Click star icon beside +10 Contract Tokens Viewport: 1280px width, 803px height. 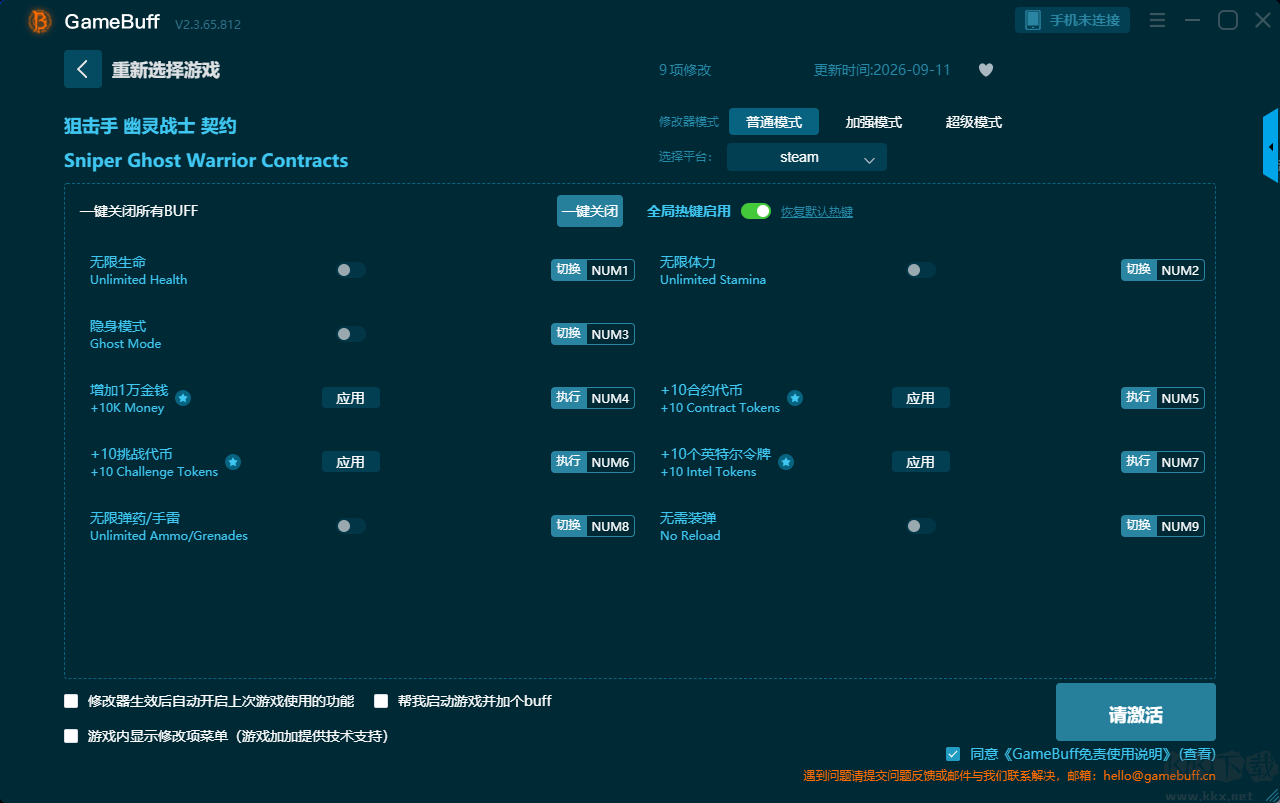(795, 398)
